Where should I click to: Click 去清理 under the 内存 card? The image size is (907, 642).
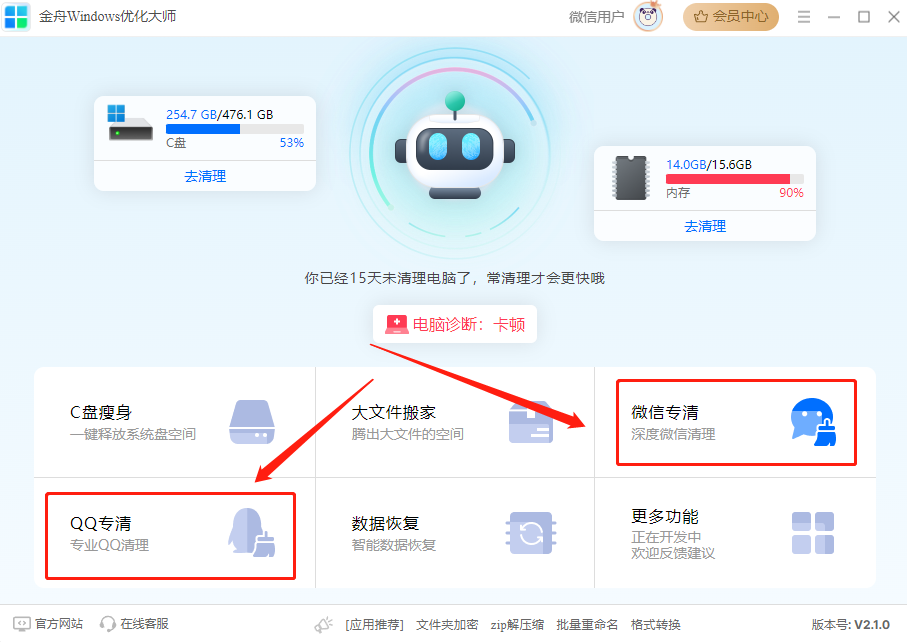click(x=705, y=226)
